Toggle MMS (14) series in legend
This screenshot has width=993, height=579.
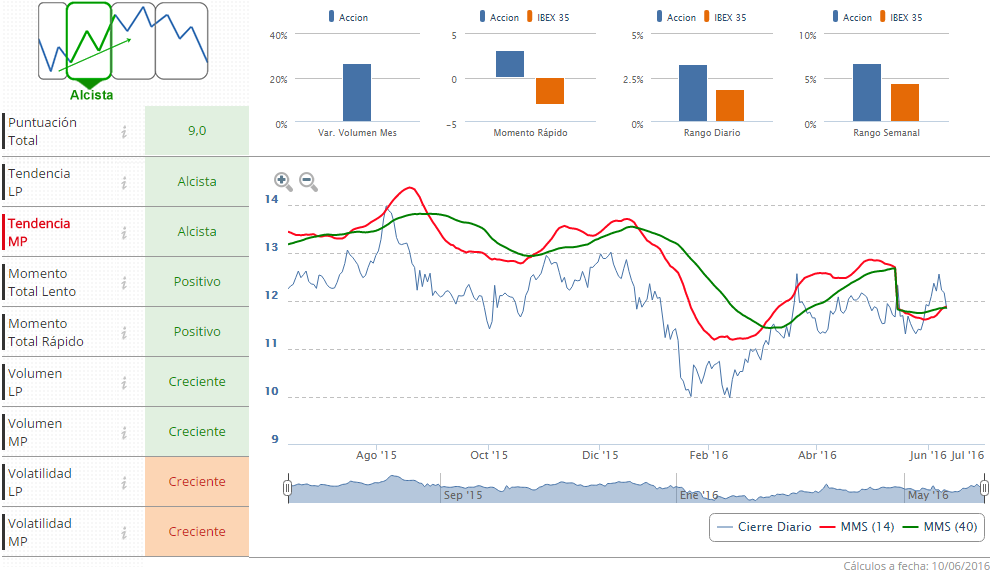pyautogui.click(x=857, y=527)
